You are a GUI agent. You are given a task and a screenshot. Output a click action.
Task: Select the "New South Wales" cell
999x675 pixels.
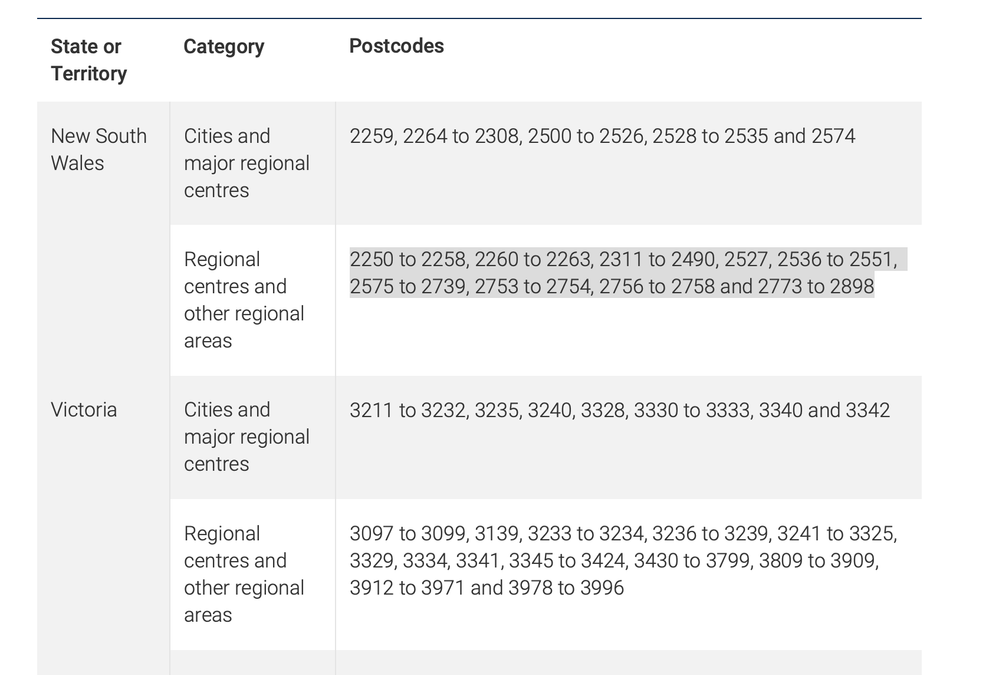click(98, 149)
